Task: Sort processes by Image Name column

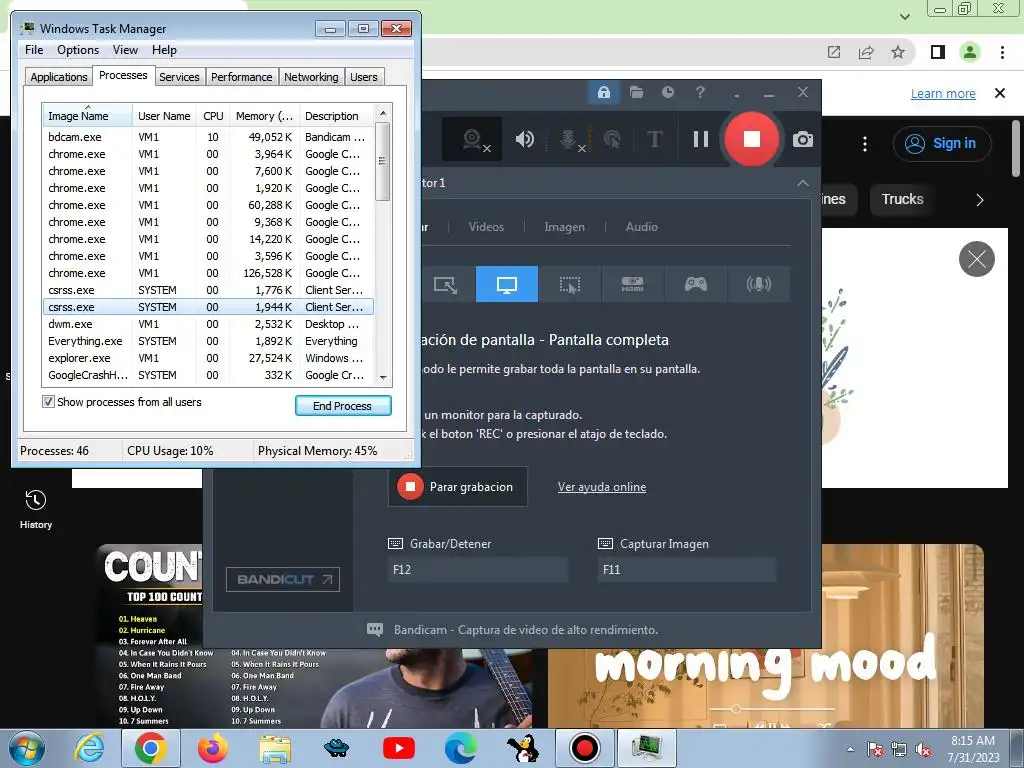Action: [x=87, y=116]
